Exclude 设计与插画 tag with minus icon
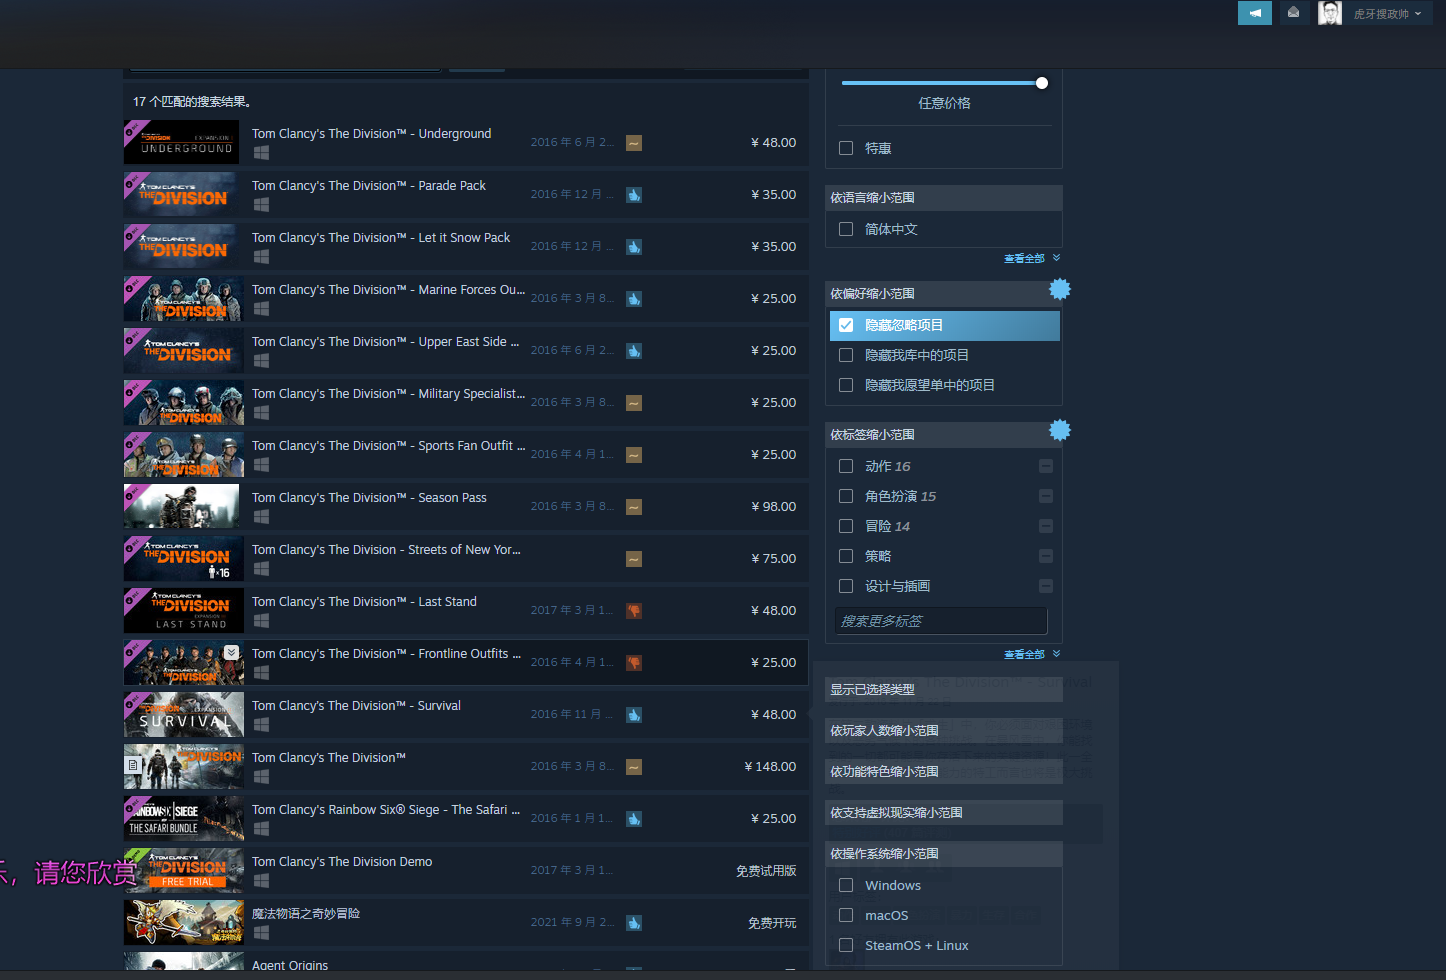1446x980 pixels. tap(1046, 586)
